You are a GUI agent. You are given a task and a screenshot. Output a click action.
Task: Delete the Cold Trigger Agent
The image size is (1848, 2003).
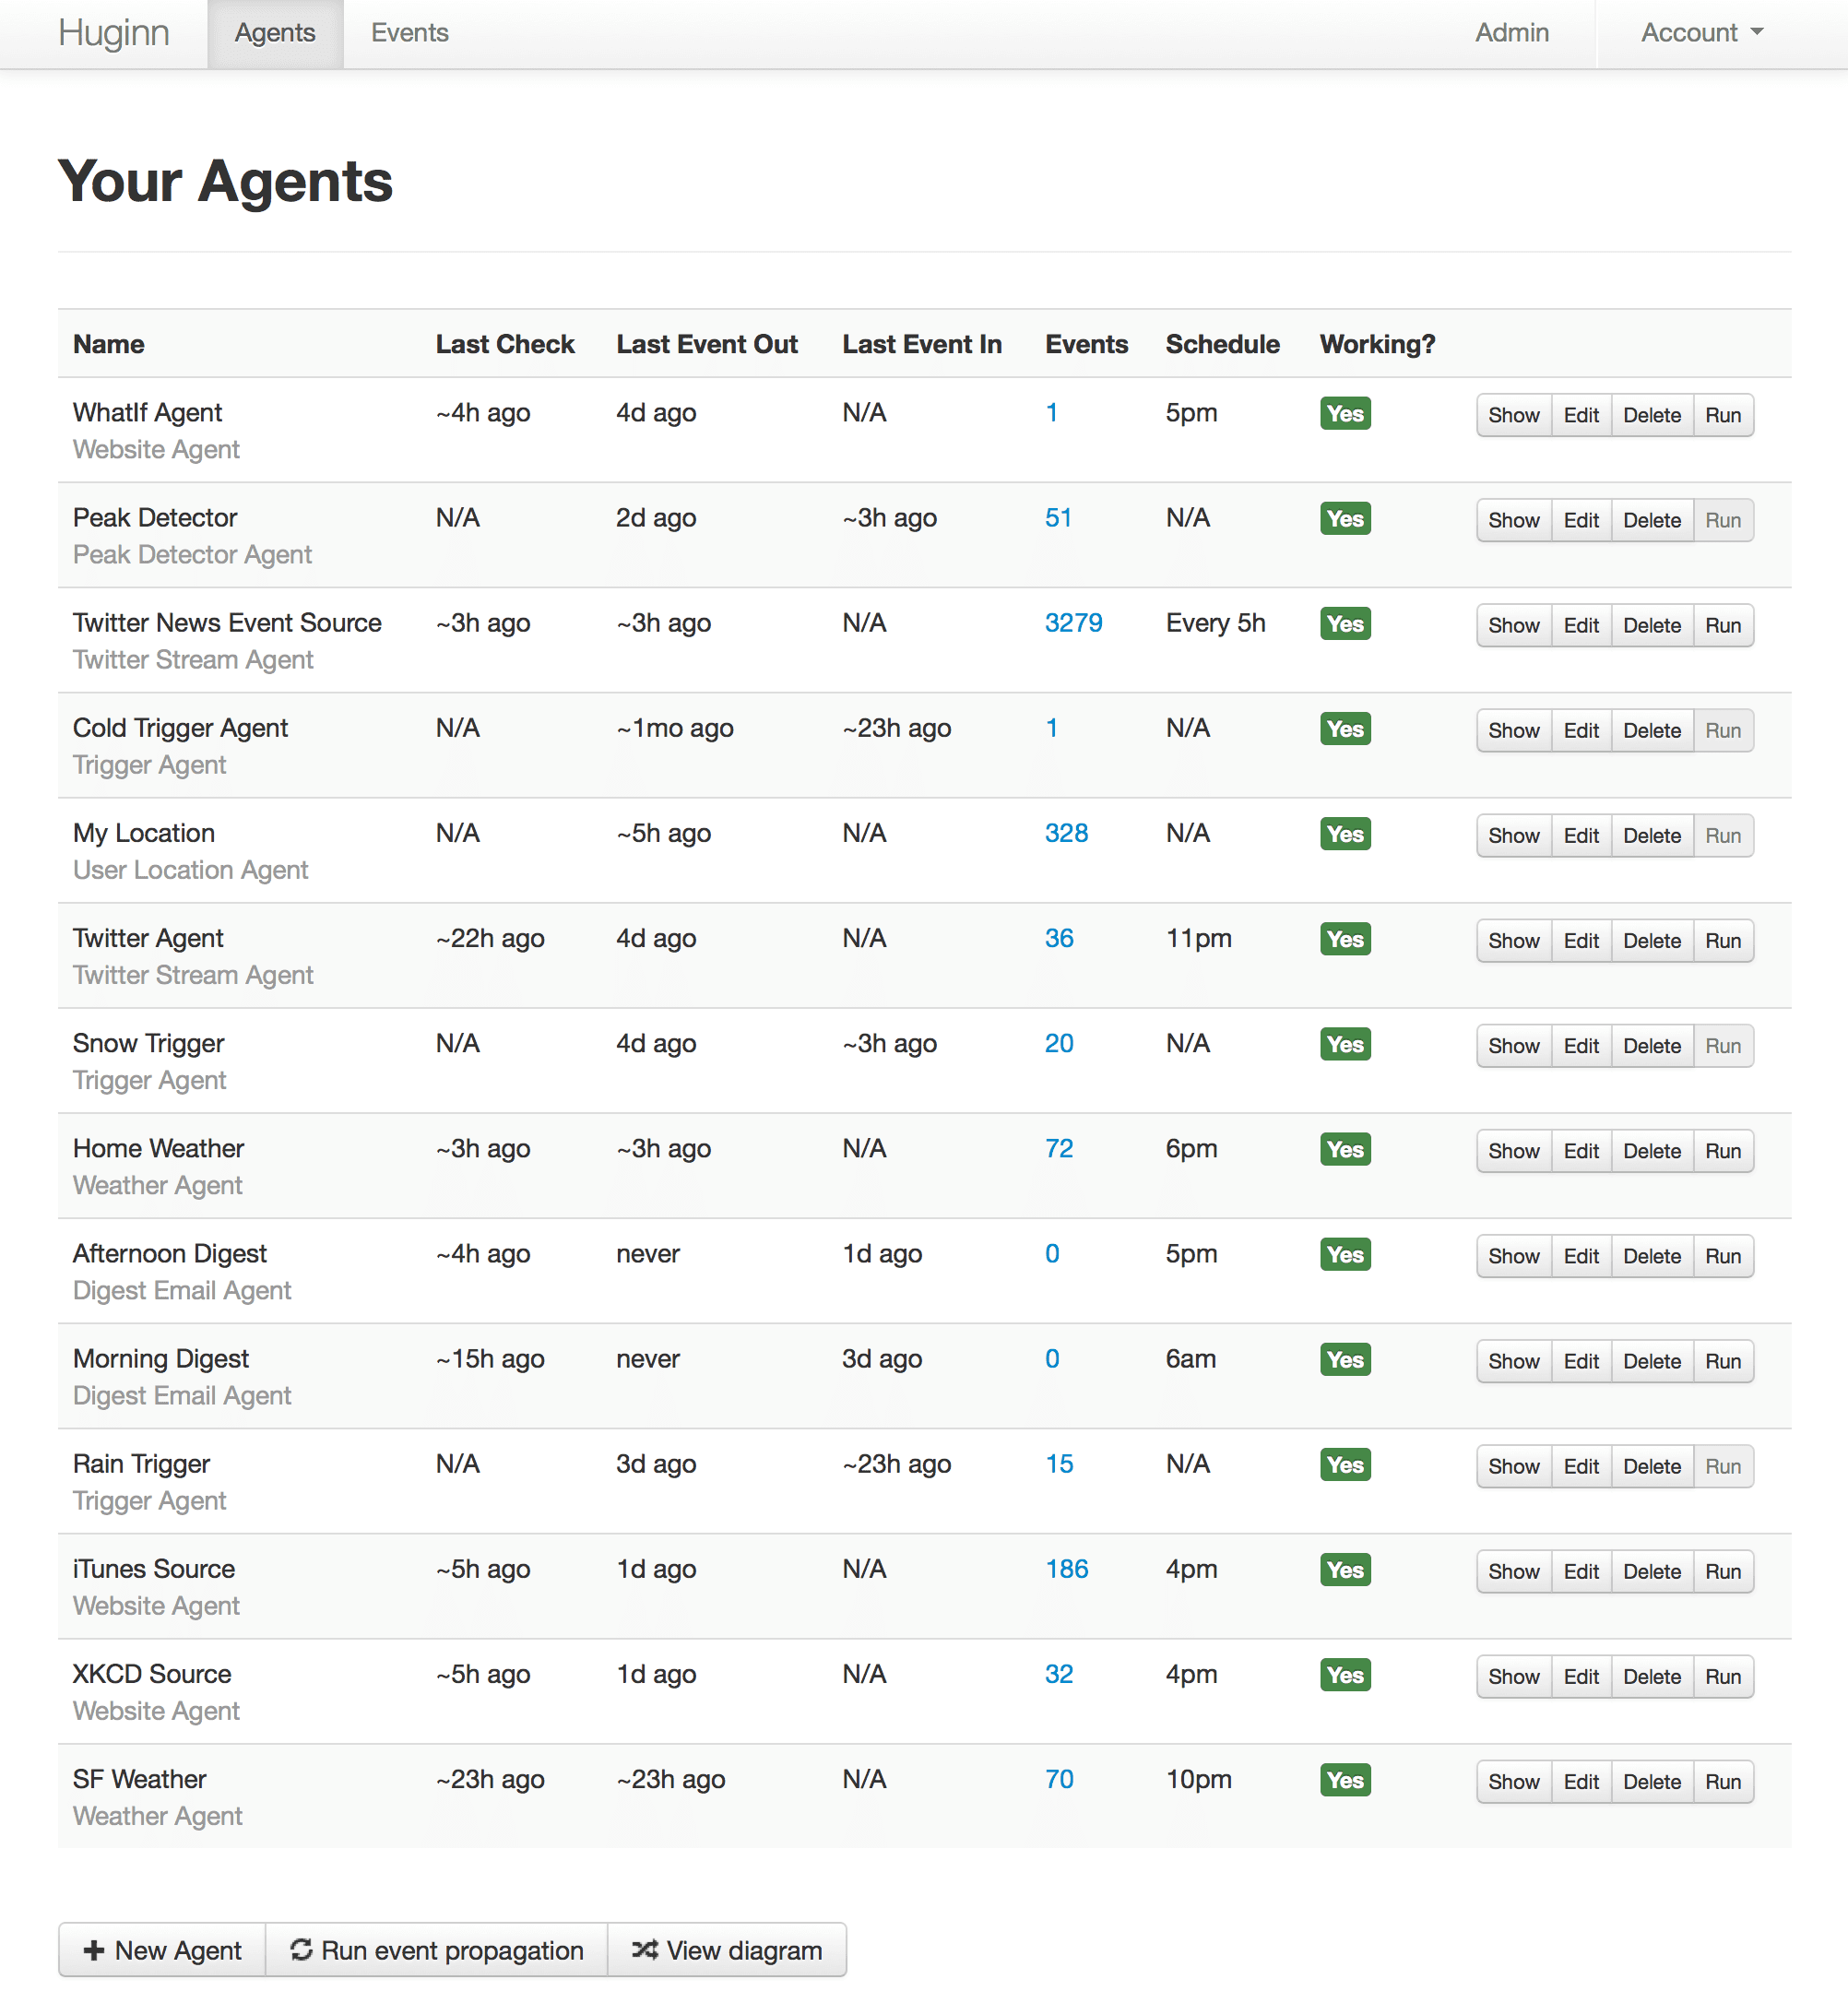[x=1651, y=731]
